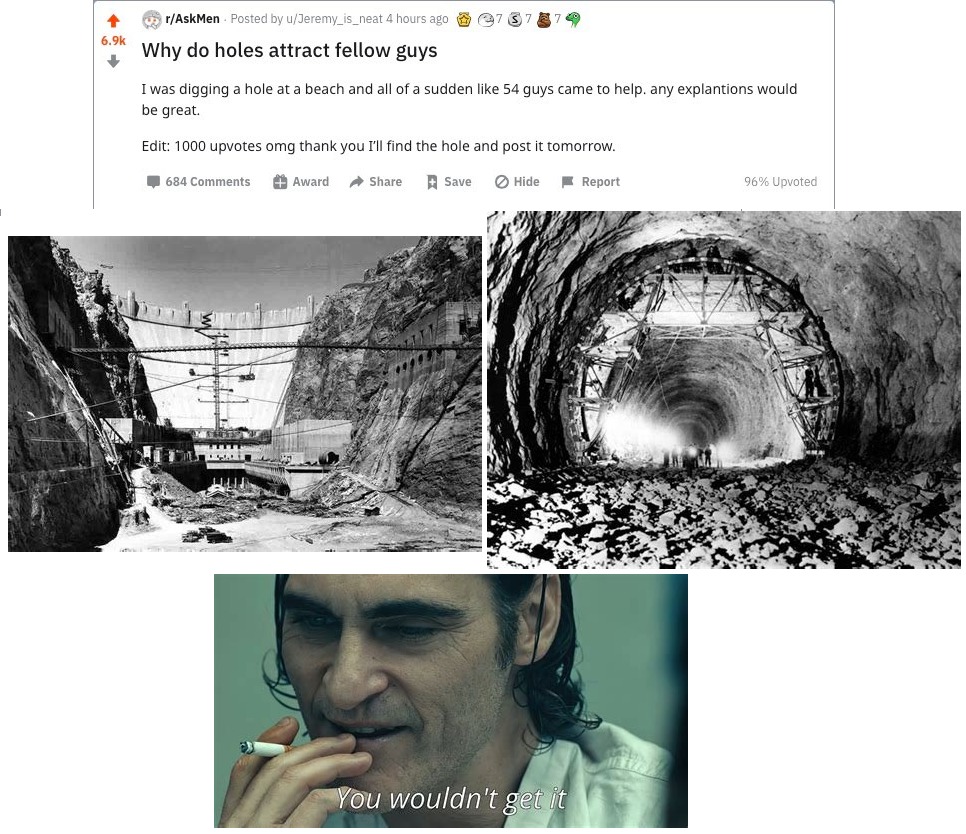Click the bear award icon
This screenshot has height=834, width=966.
click(543, 20)
